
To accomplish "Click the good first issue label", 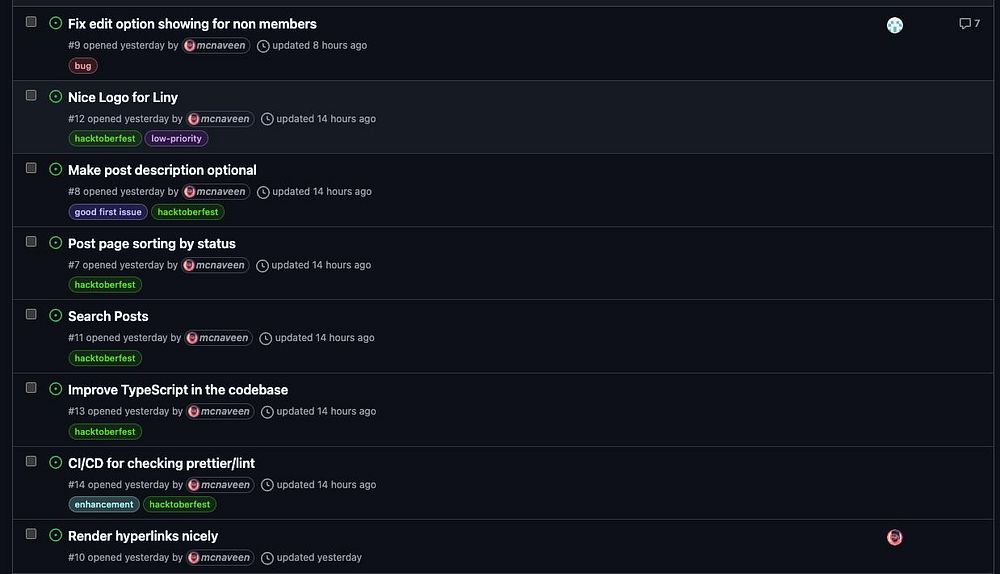I will [108, 212].
